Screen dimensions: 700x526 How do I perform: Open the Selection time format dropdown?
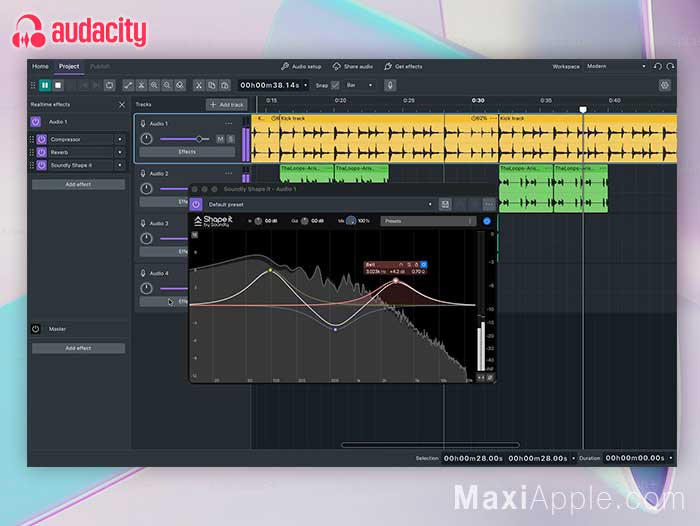[574, 459]
